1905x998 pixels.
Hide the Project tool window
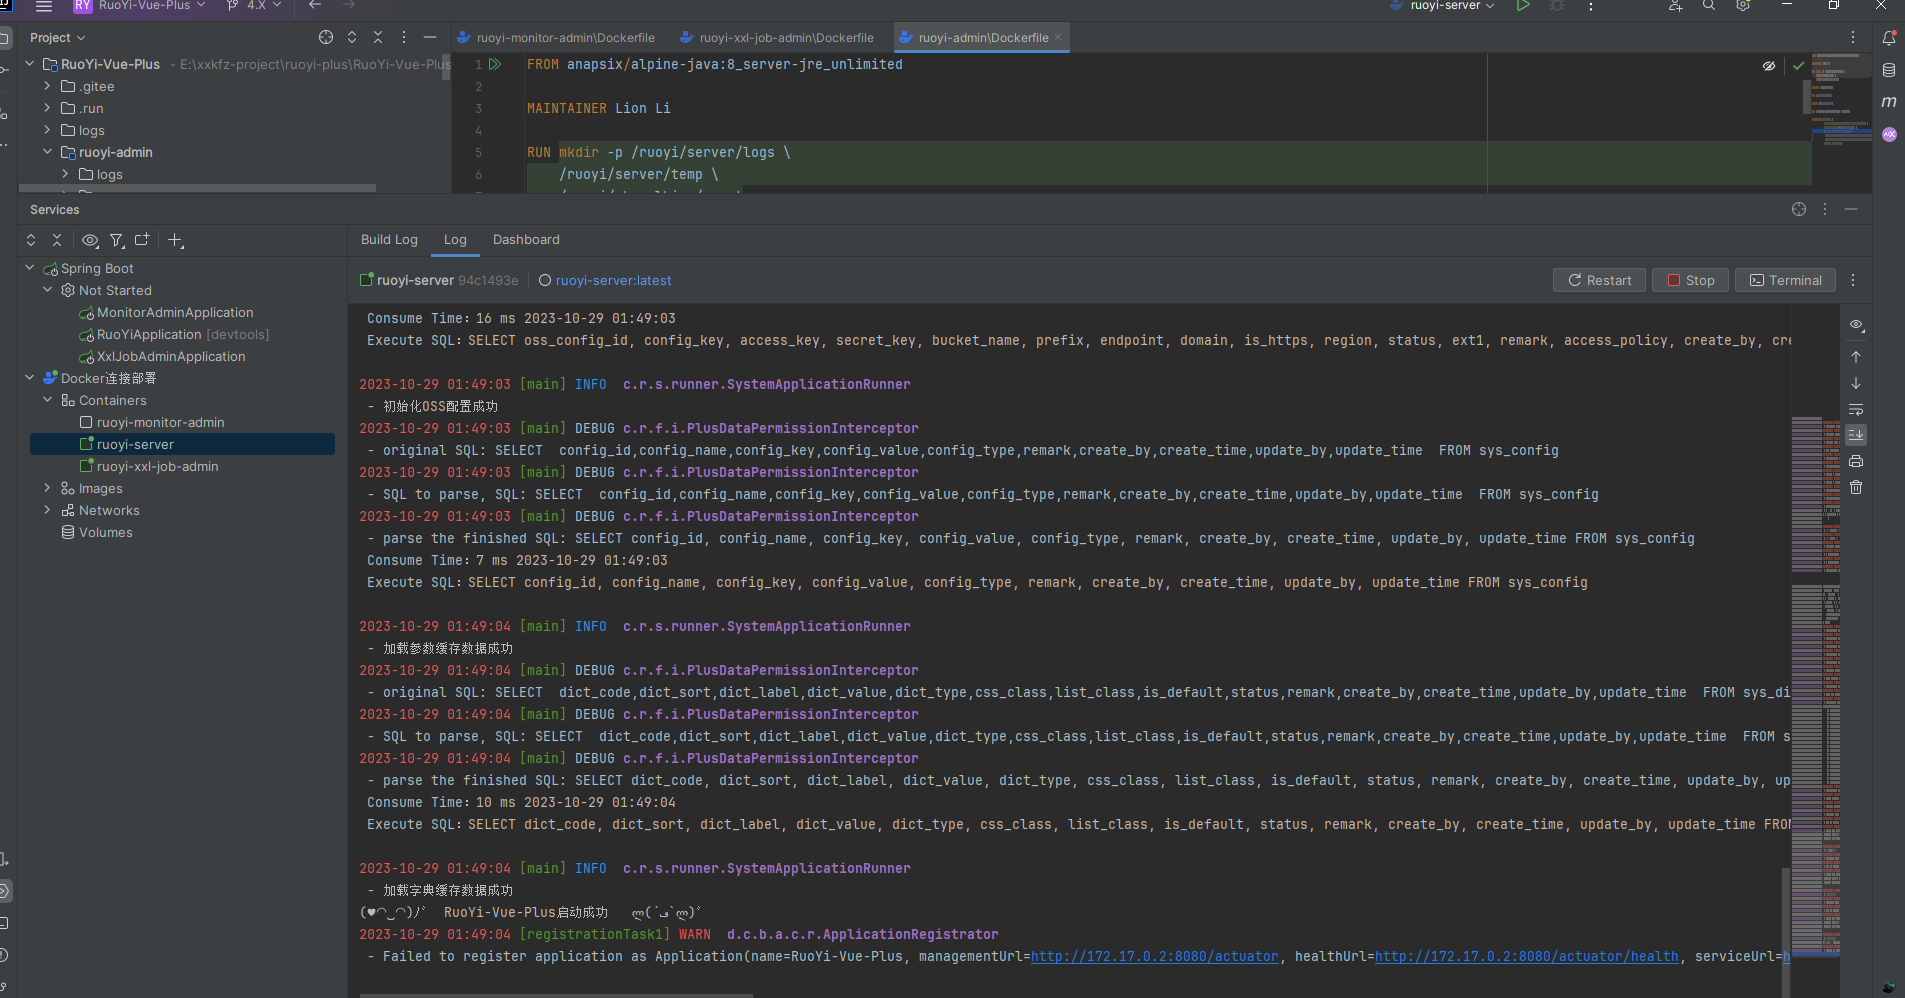(430, 37)
